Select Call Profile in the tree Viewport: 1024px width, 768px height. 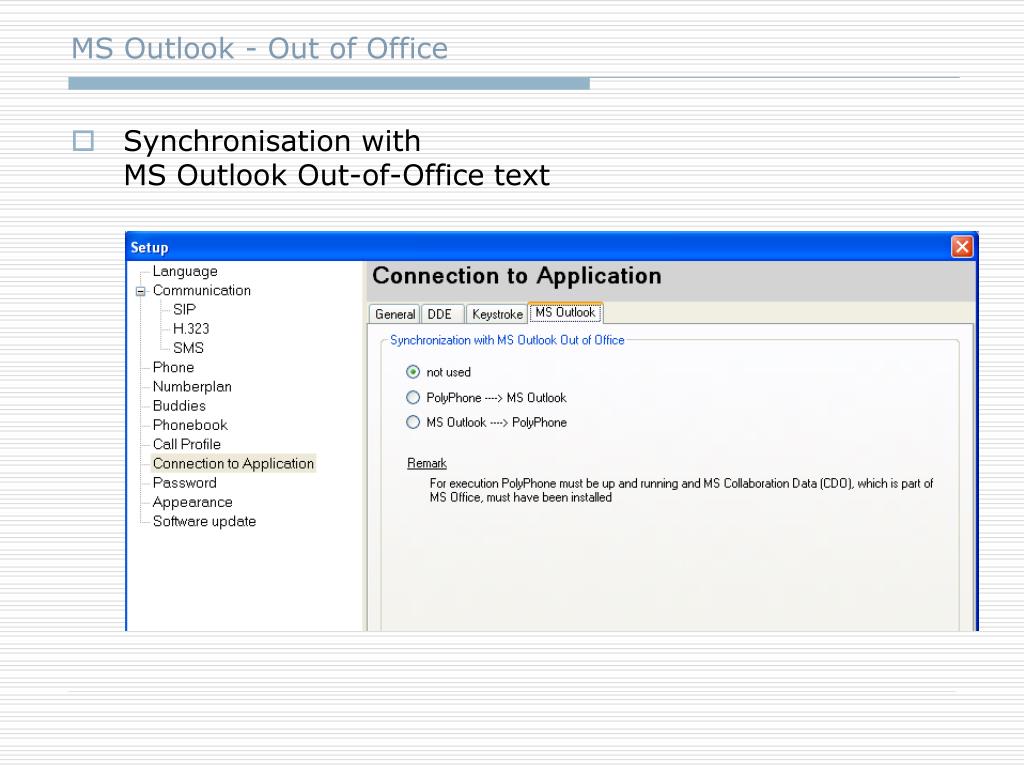click(x=187, y=444)
